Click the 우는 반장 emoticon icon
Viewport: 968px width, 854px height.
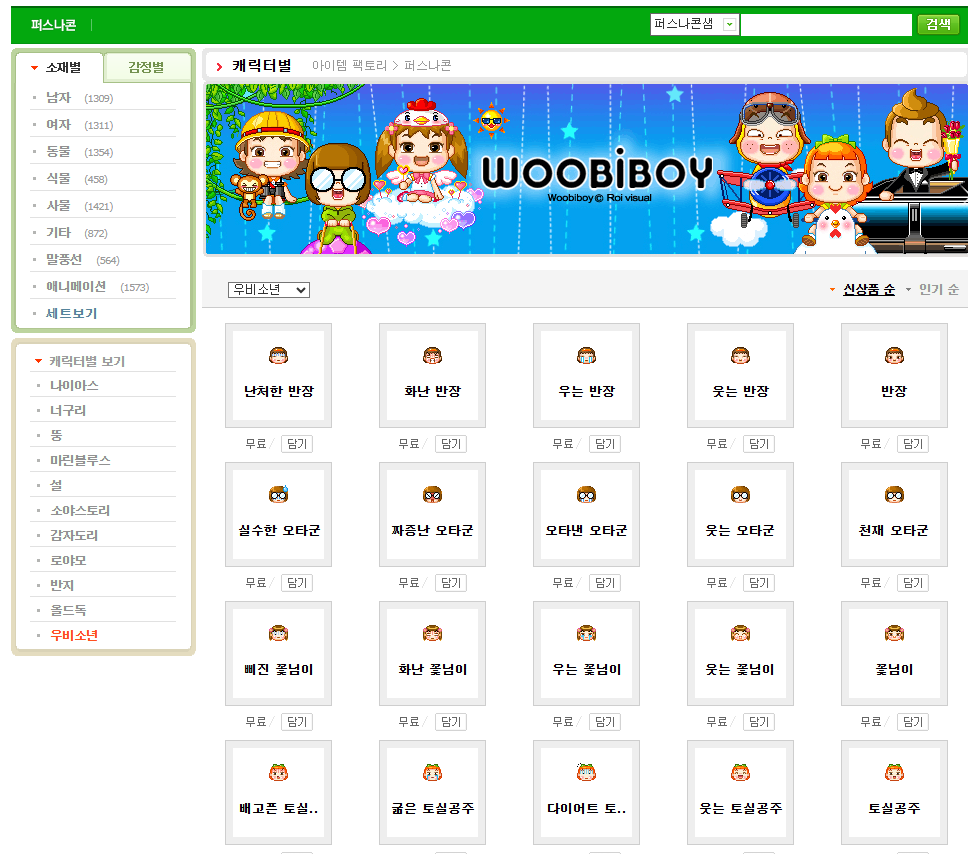pos(586,356)
